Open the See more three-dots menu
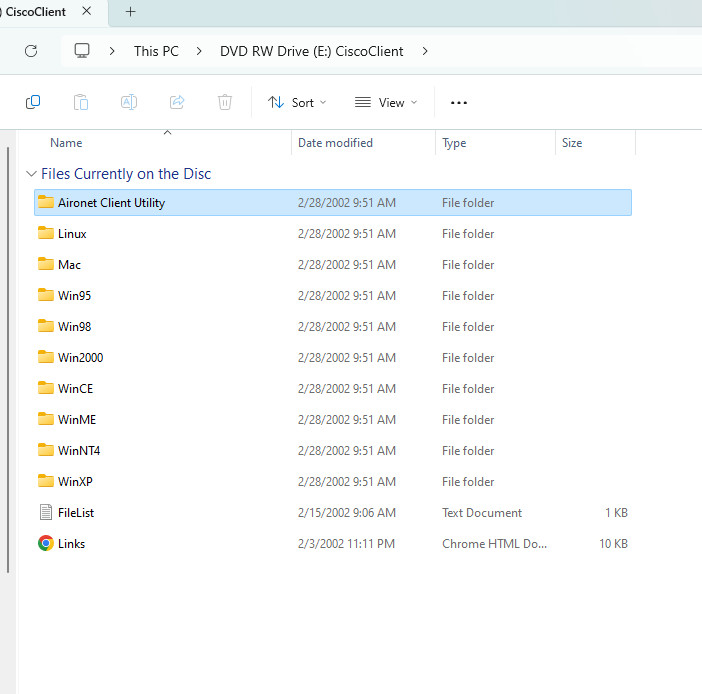 [459, 103]
